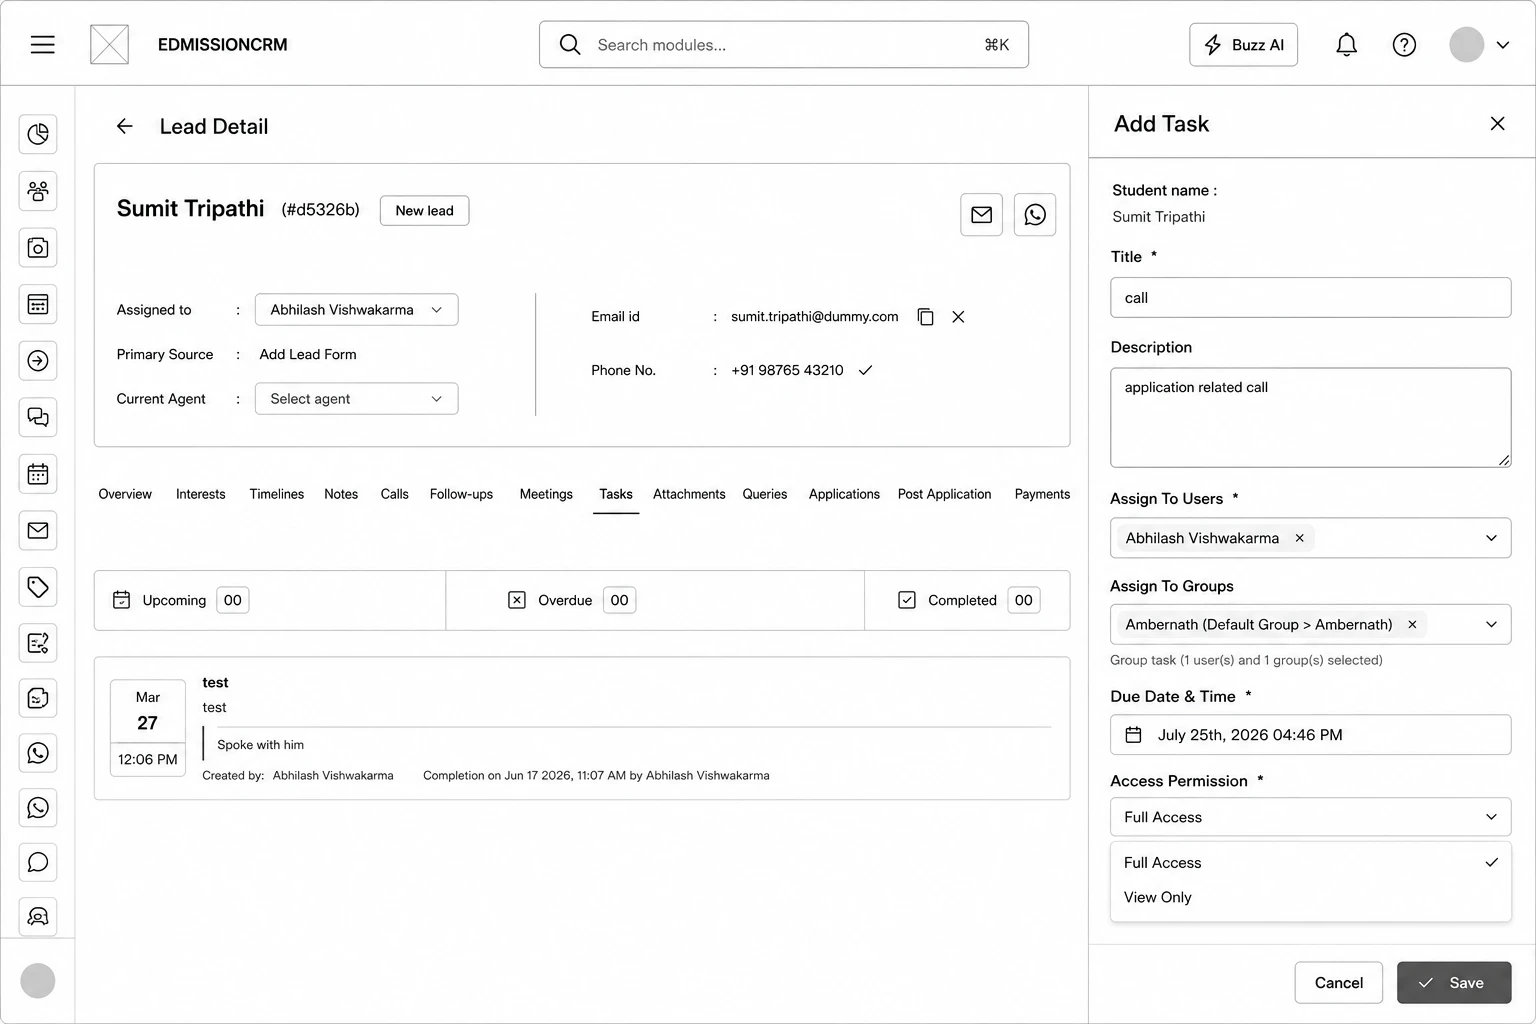This screenshot has height=1024, width=1536.
Task: Focus the Search modules field
Action: pos(784,45)
